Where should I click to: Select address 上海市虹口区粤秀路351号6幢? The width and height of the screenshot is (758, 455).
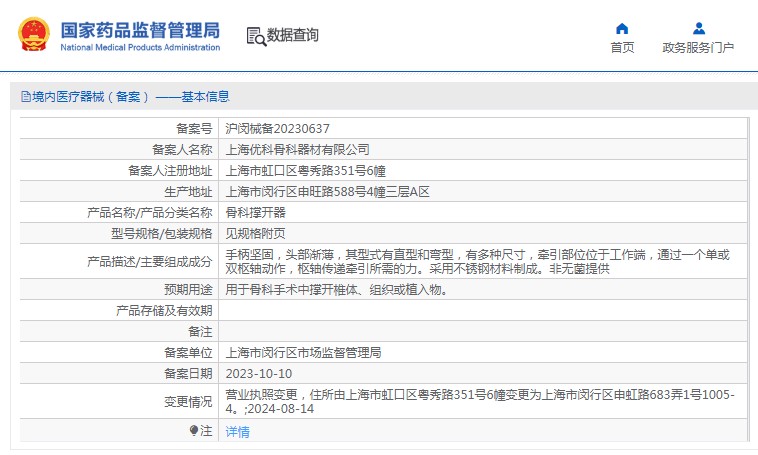306,171
